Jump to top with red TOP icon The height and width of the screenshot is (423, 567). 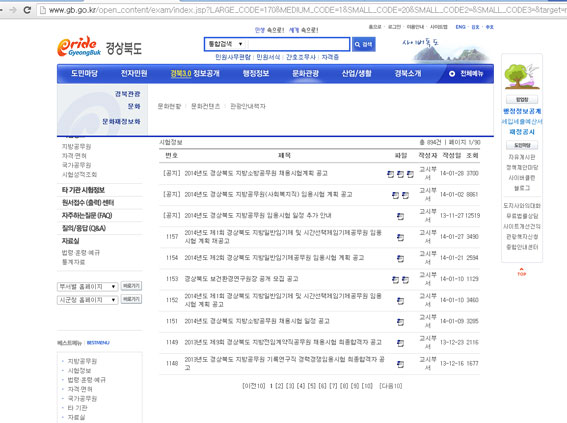[x=521, y=272]
